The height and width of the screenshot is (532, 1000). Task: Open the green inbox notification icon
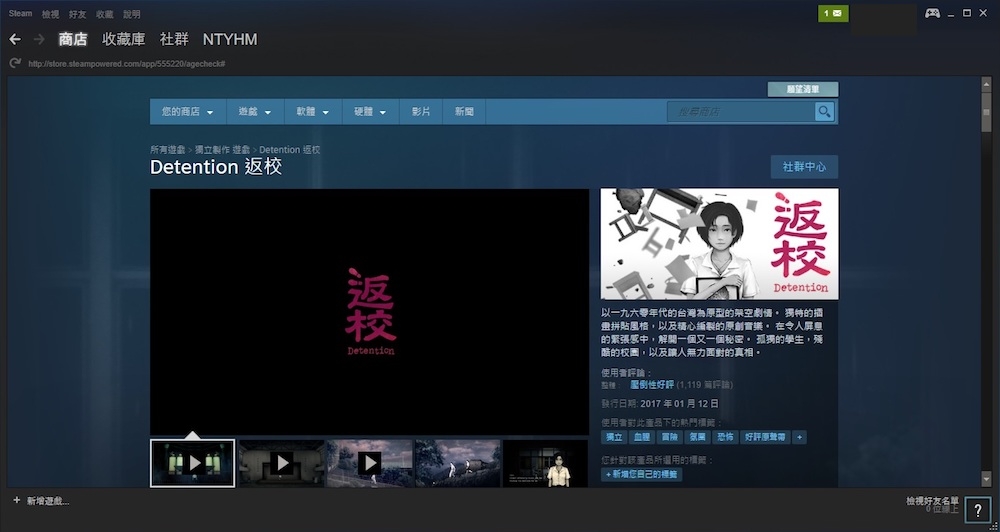(833, 13)
